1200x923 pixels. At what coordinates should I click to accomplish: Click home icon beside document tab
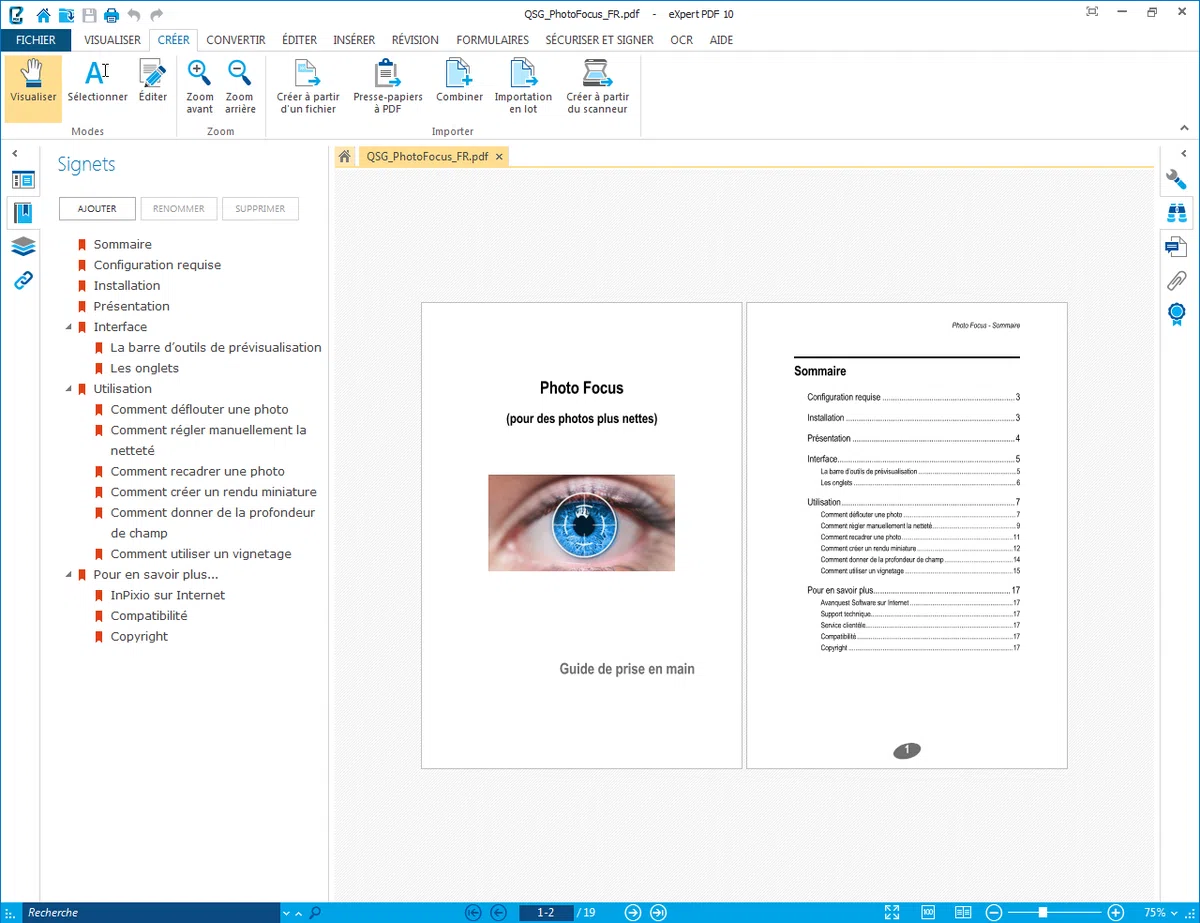point(345,157)
